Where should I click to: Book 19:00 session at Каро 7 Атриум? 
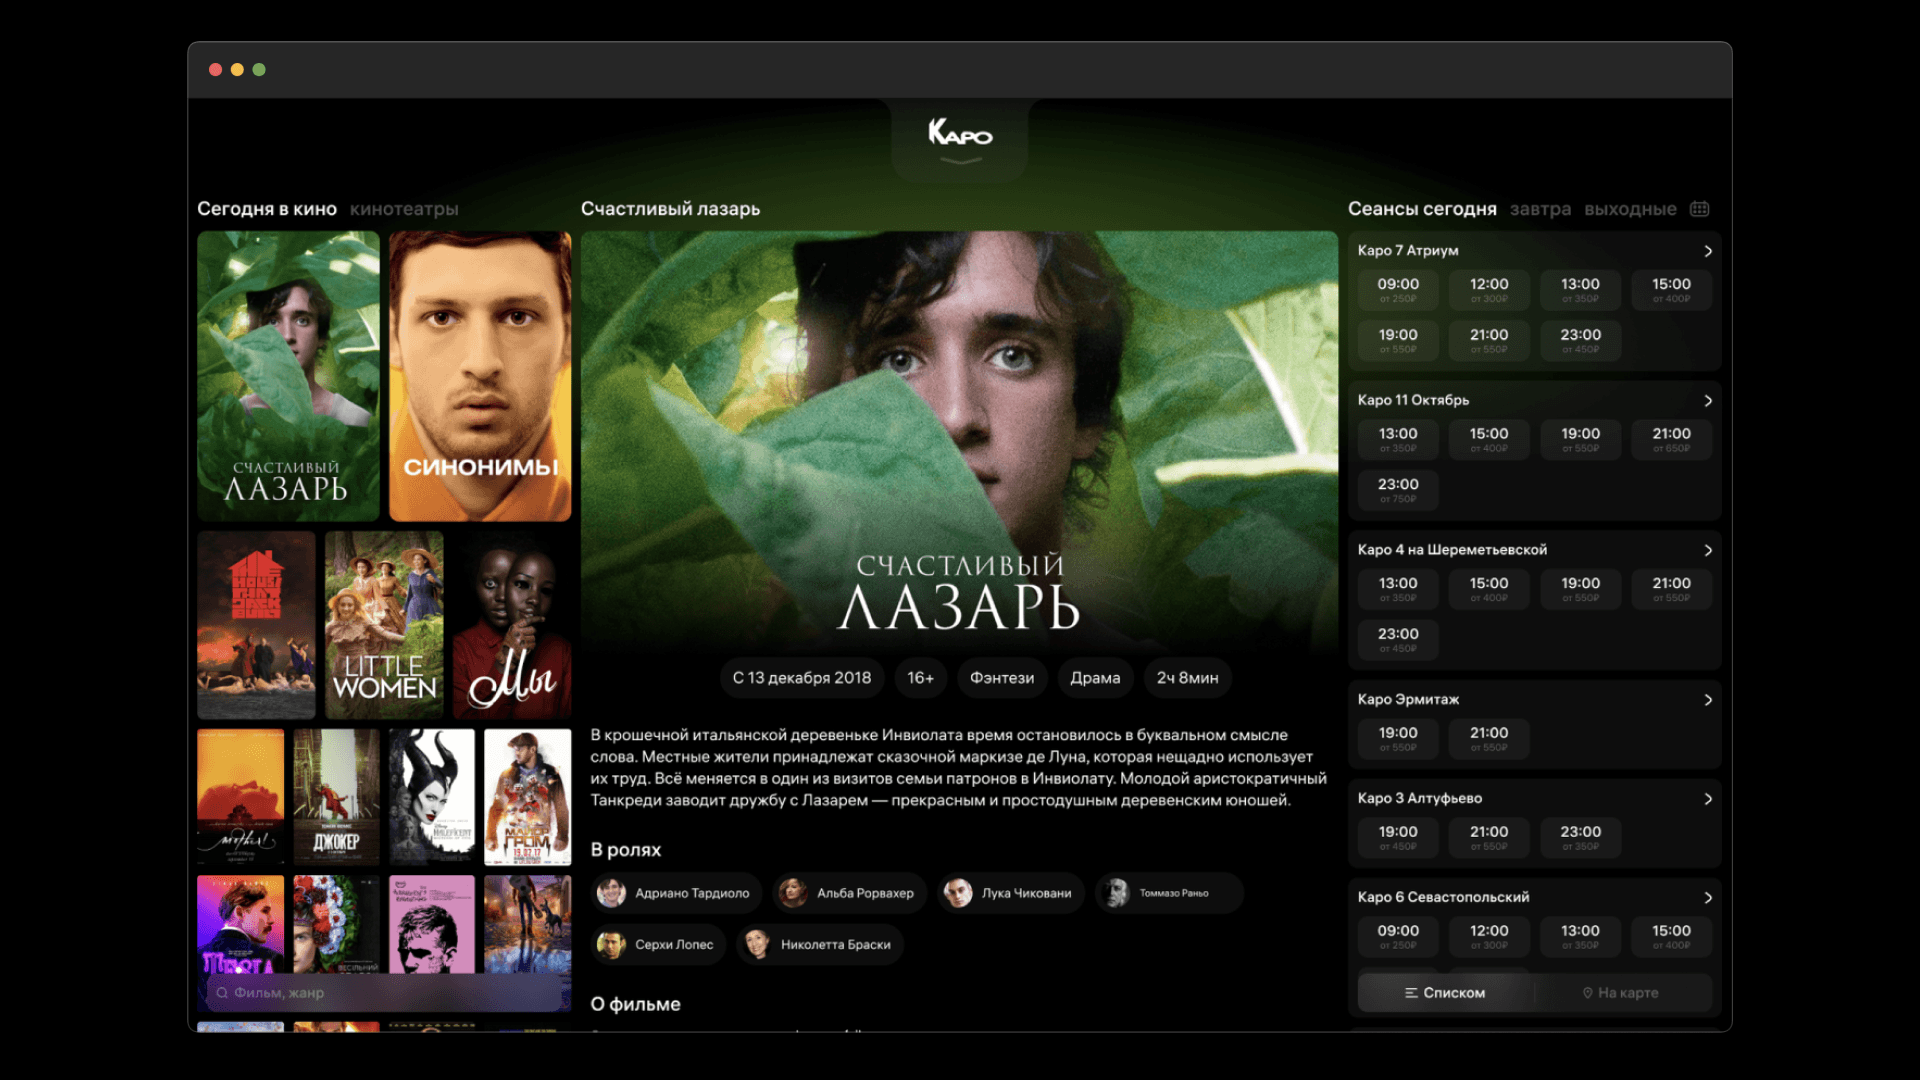pyautogui.click(x=1398, y=340)
